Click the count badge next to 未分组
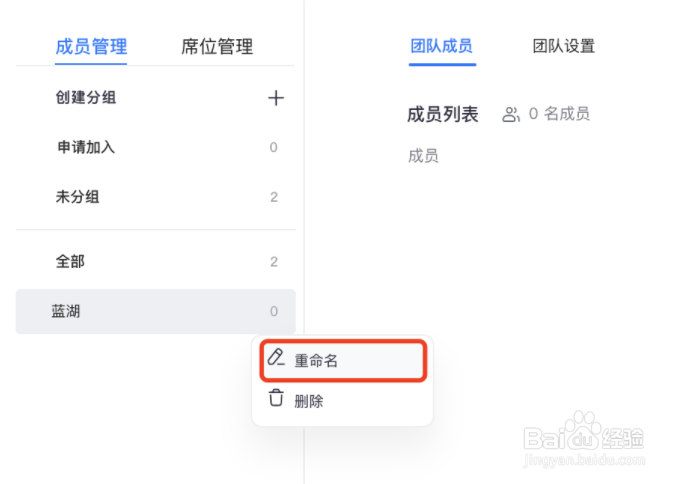 (274, 197)
